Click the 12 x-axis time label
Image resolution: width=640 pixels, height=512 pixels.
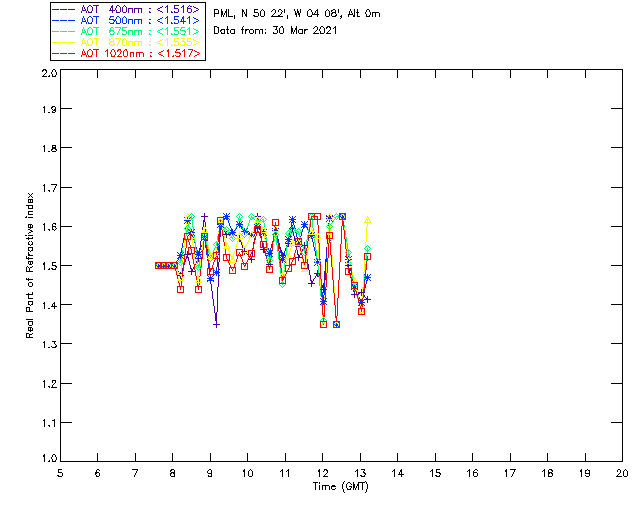(322, 473)
